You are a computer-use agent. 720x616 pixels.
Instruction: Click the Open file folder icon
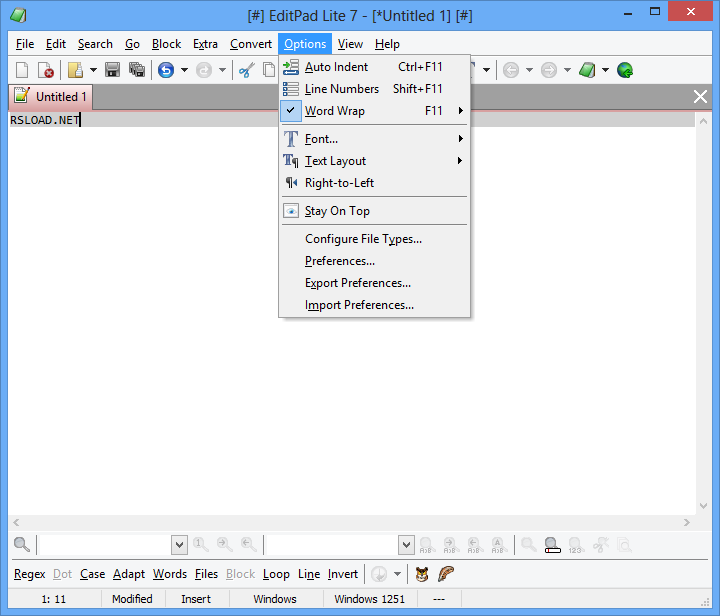pos(75,70)
